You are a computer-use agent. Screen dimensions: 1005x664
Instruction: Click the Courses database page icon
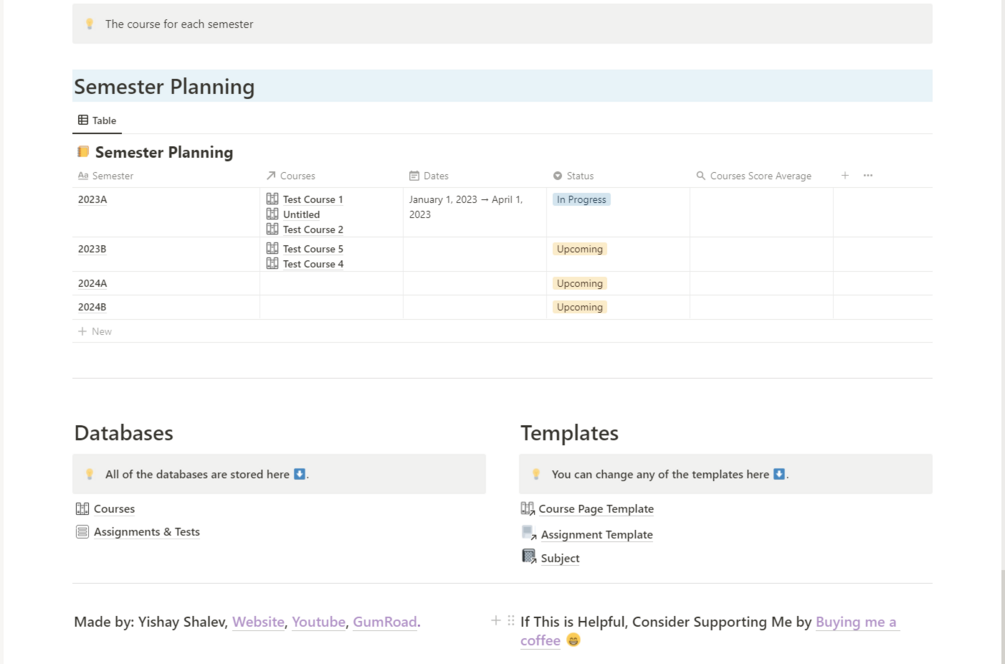point(82,509)
